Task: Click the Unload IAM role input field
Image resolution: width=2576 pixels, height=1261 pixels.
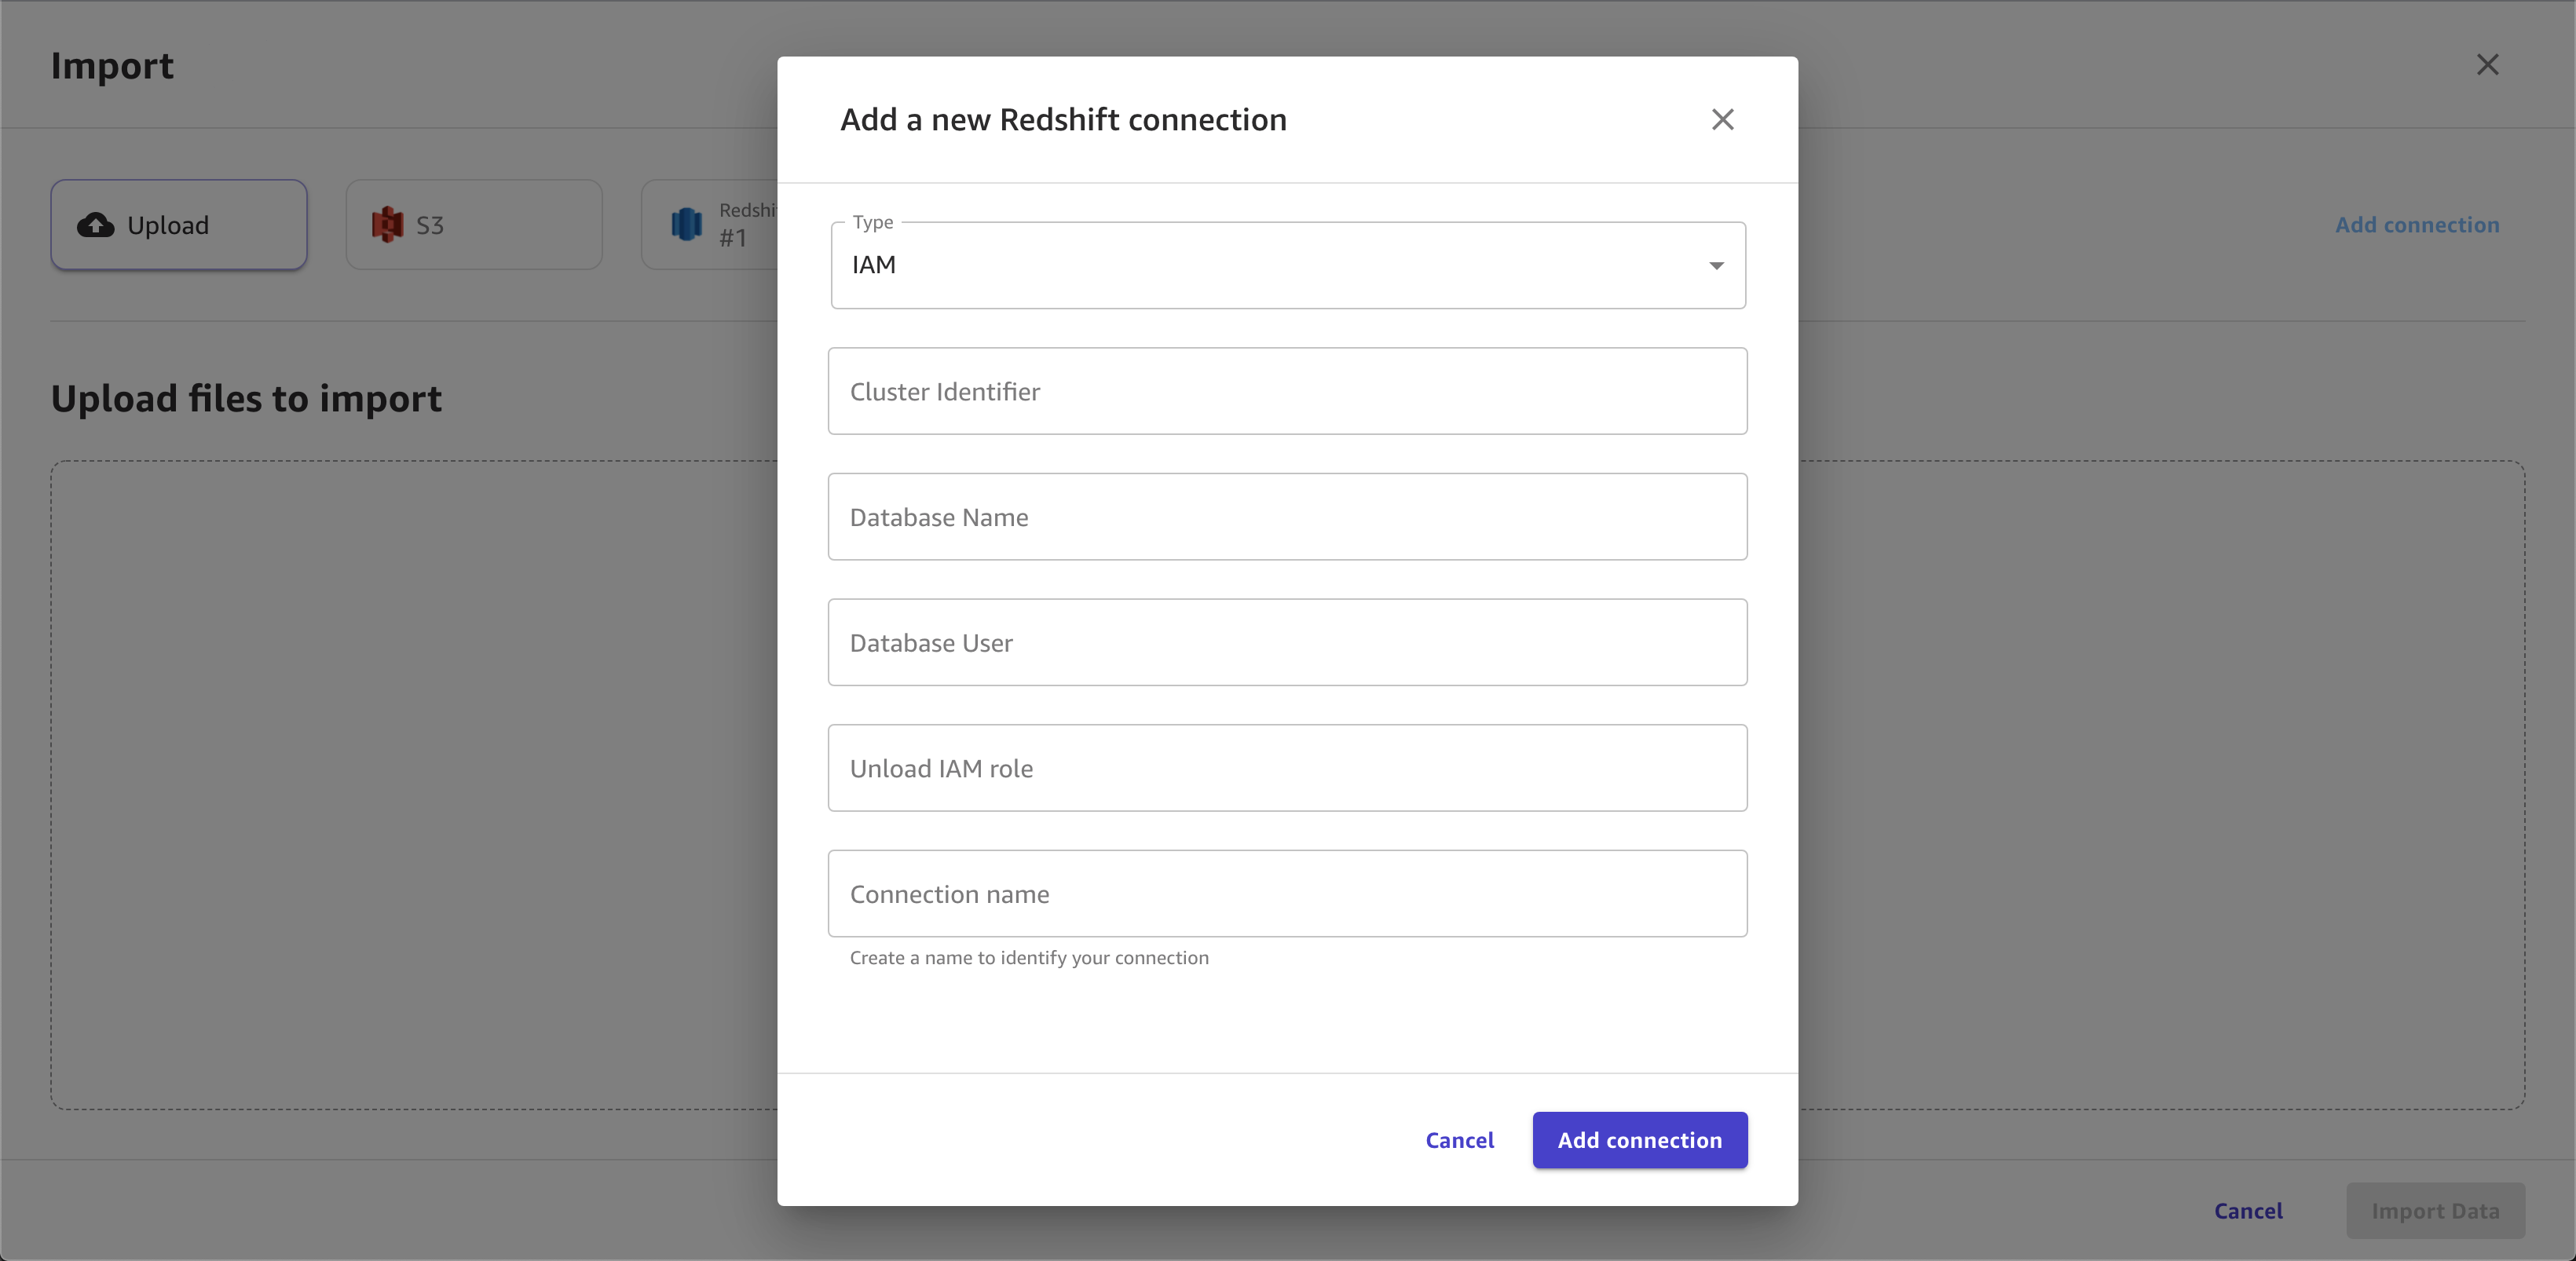Action: pyautogui.click(x=1288, y=767)
